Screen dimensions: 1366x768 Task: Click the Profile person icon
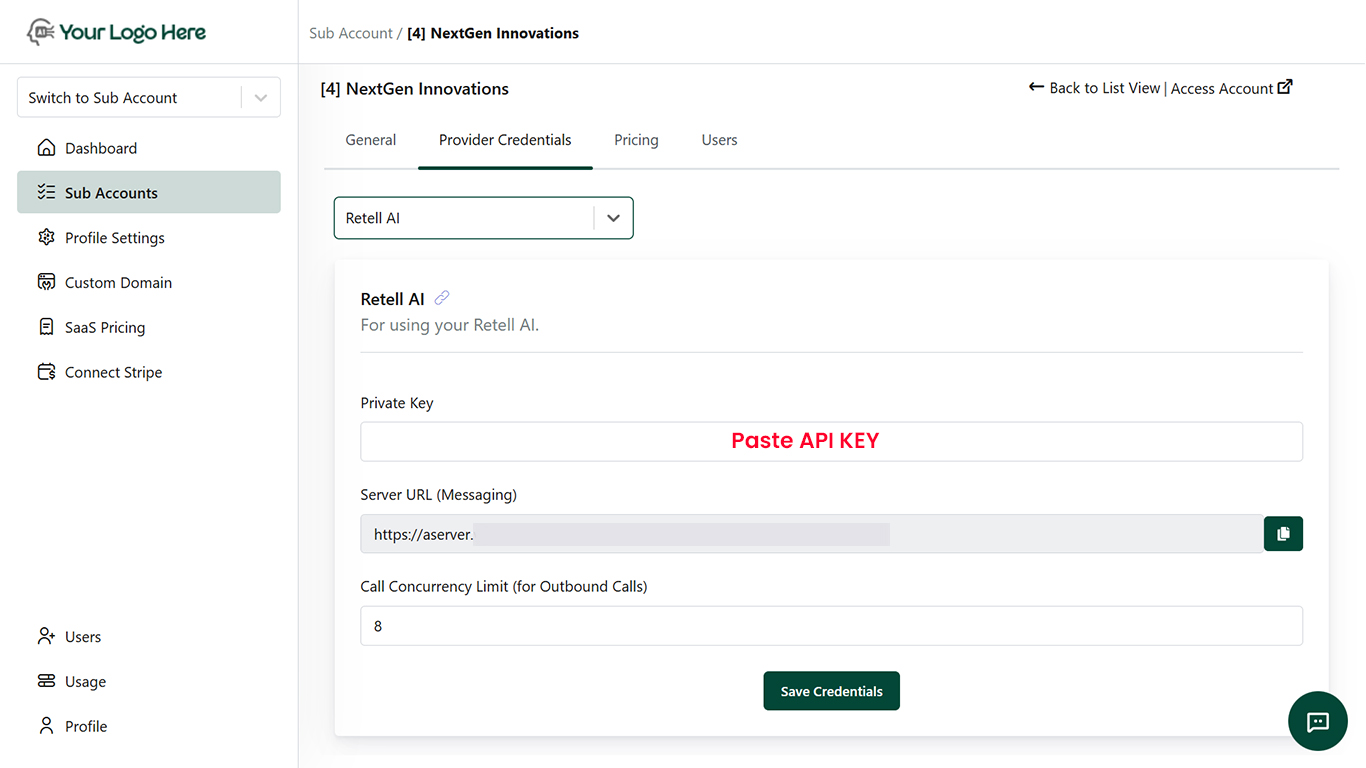[x=46, y=726]
